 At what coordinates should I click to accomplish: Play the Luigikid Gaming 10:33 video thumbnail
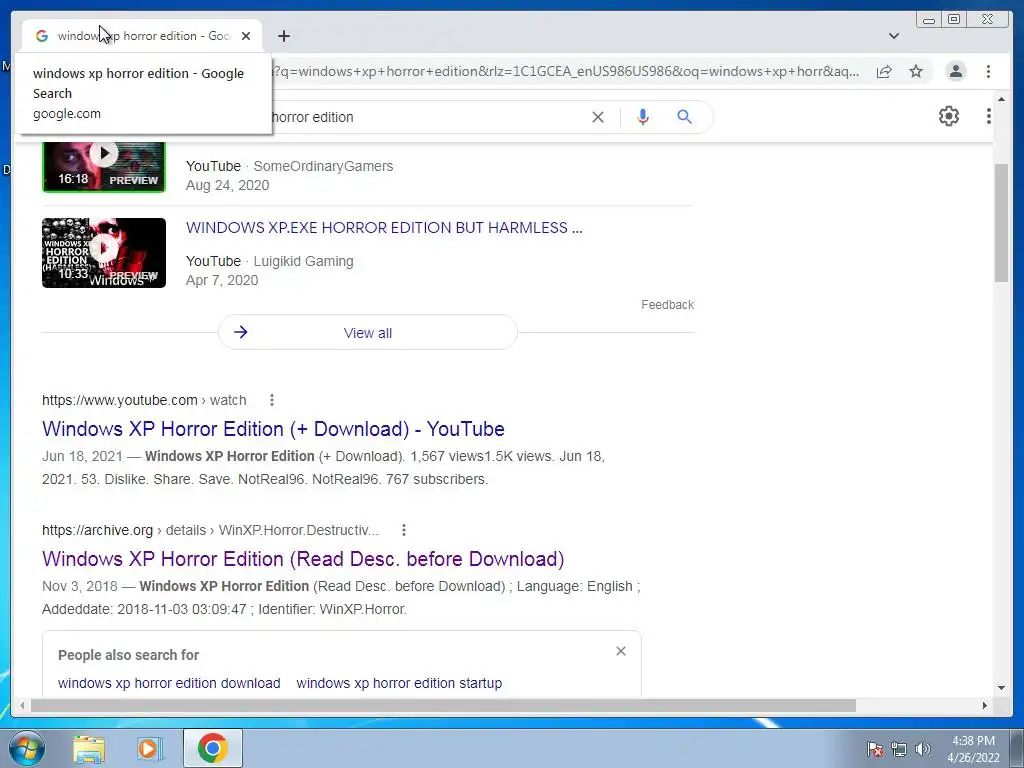[x=104, y=253]
